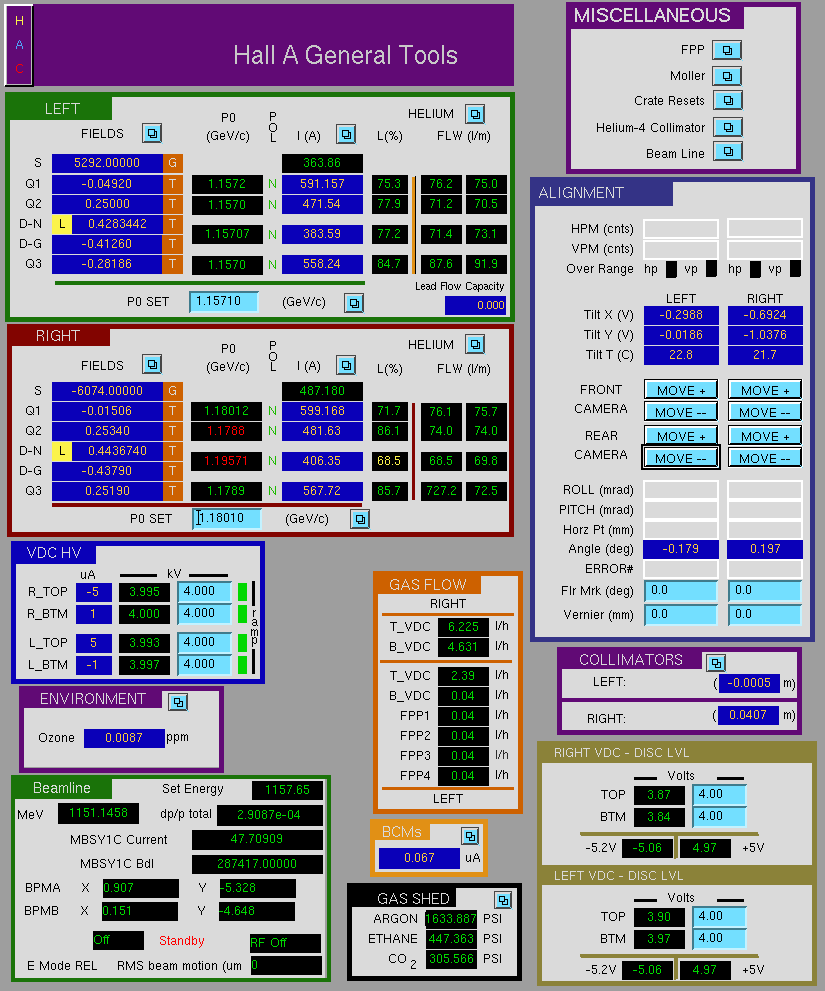Click RIGHT VDC BTM disc level setpoint
This screenshot has width=825, height=991.
point(719,817)
